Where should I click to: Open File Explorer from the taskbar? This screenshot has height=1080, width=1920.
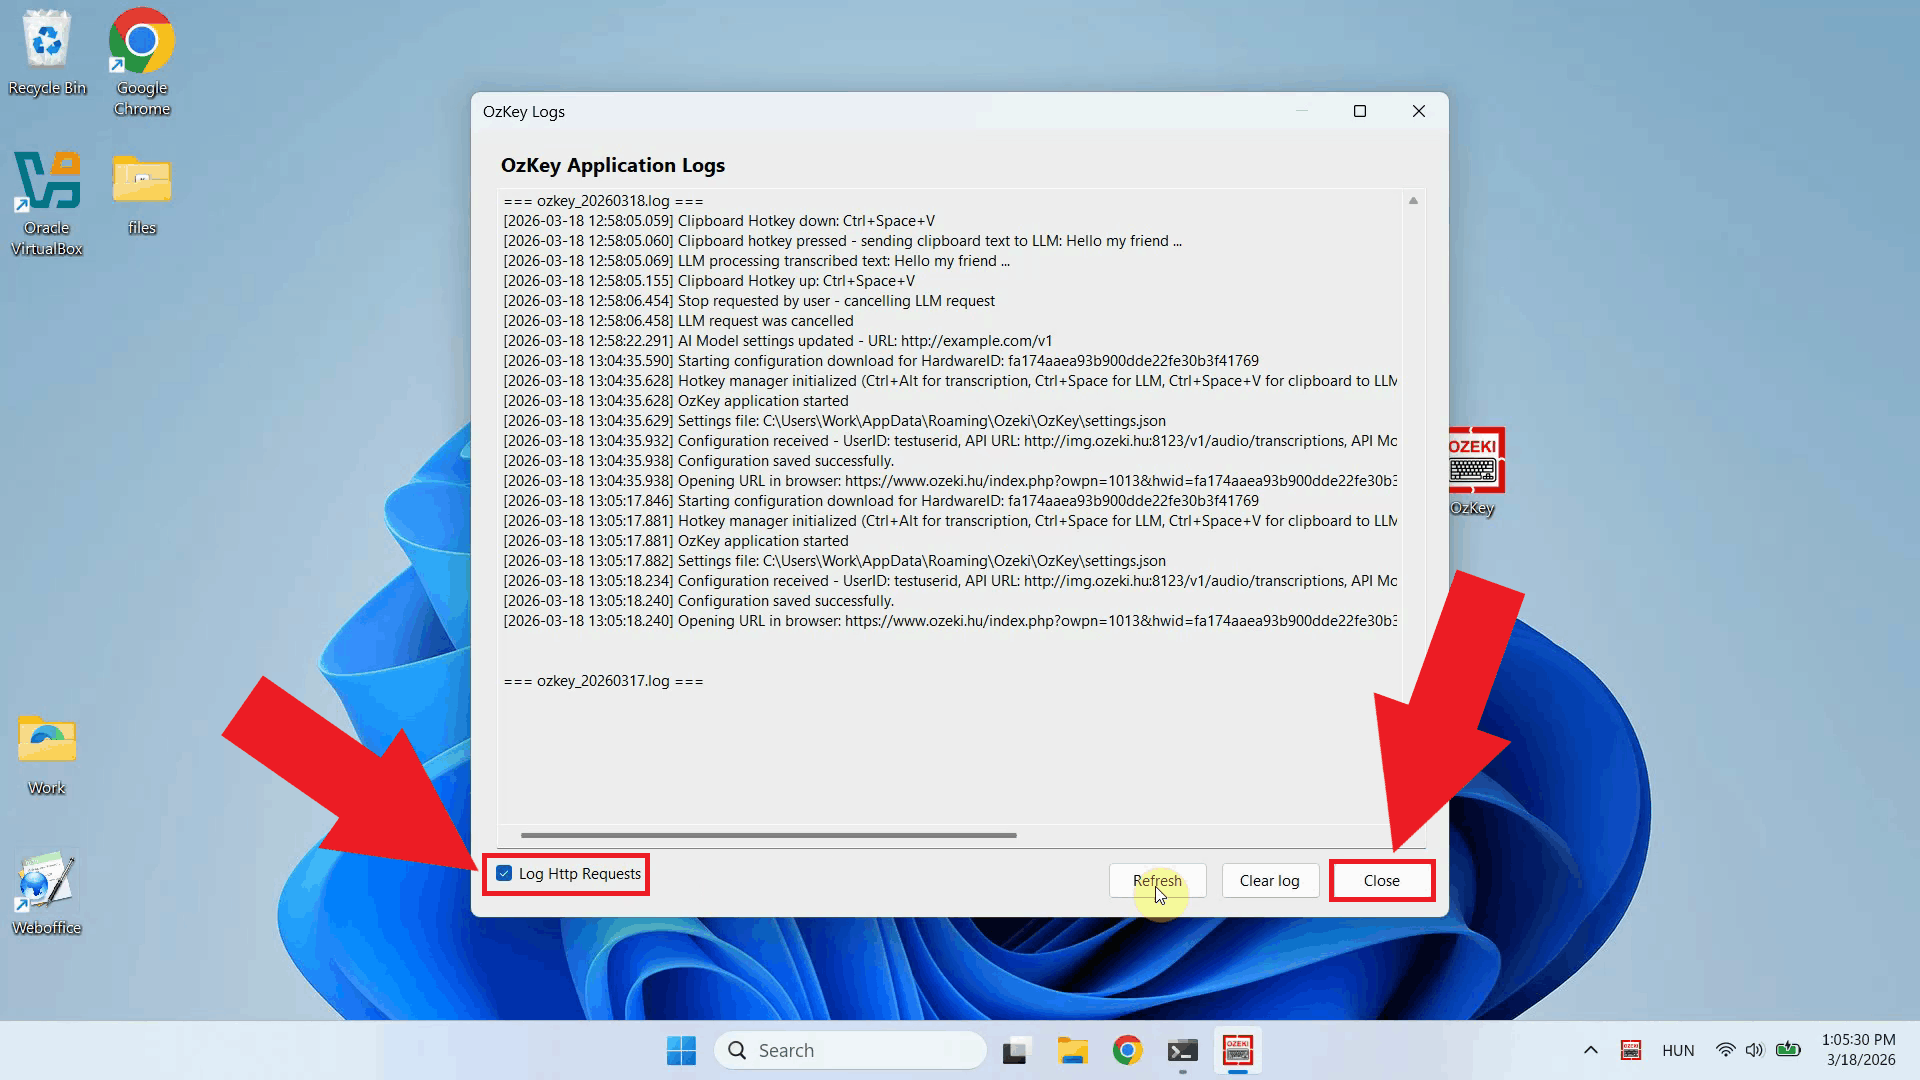(1073, 1050)
